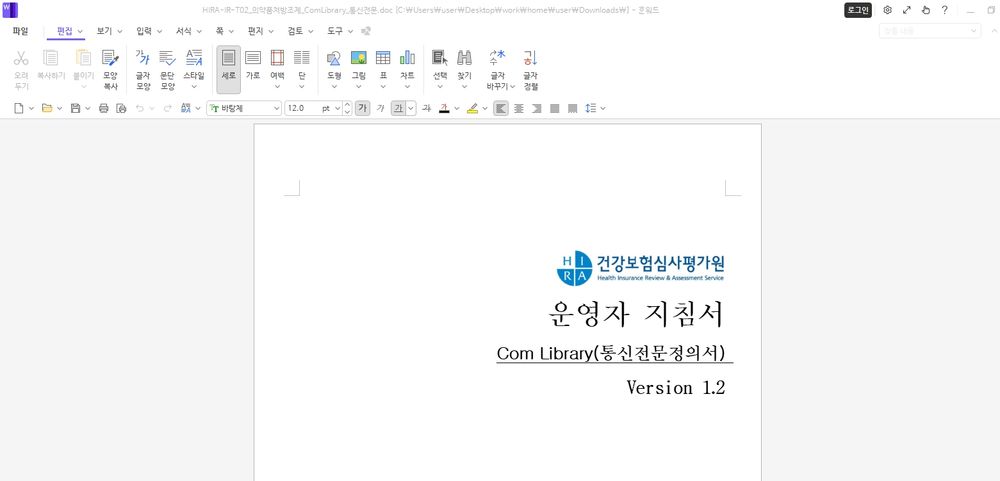1000x481 pixels.
Task: Click the 로그인 login button
Action: [858, 10]
